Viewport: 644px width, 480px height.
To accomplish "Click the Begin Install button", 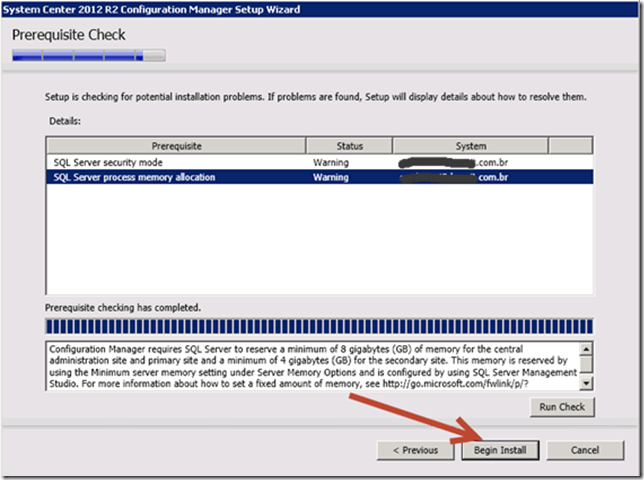I will [x=500, y=450].
